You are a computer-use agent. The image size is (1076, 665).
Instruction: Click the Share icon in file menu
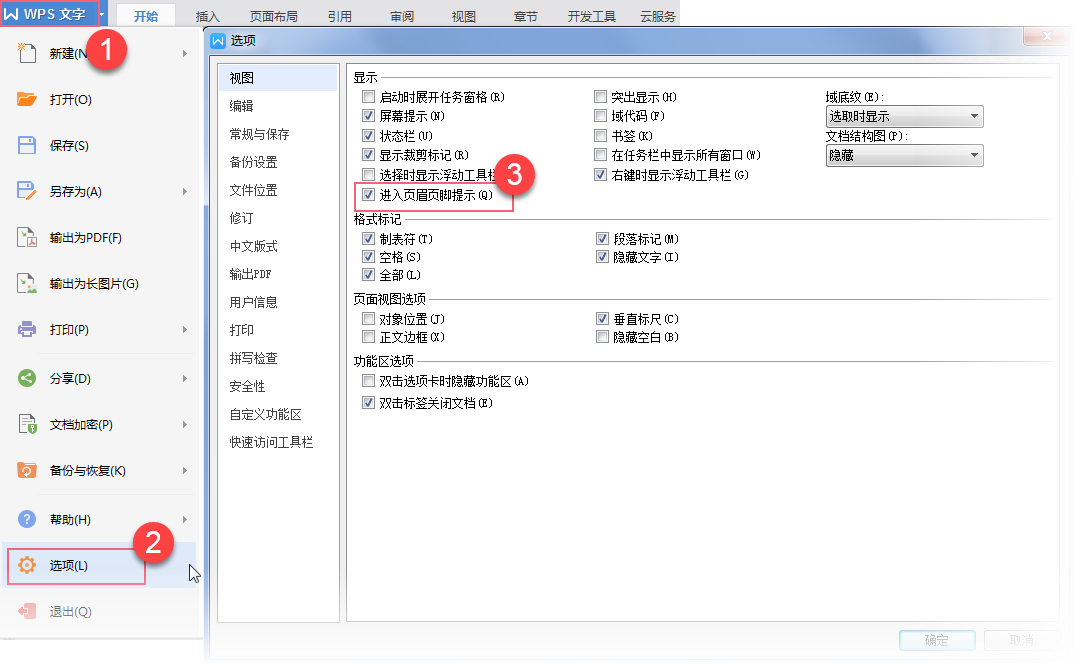point(27,378)
